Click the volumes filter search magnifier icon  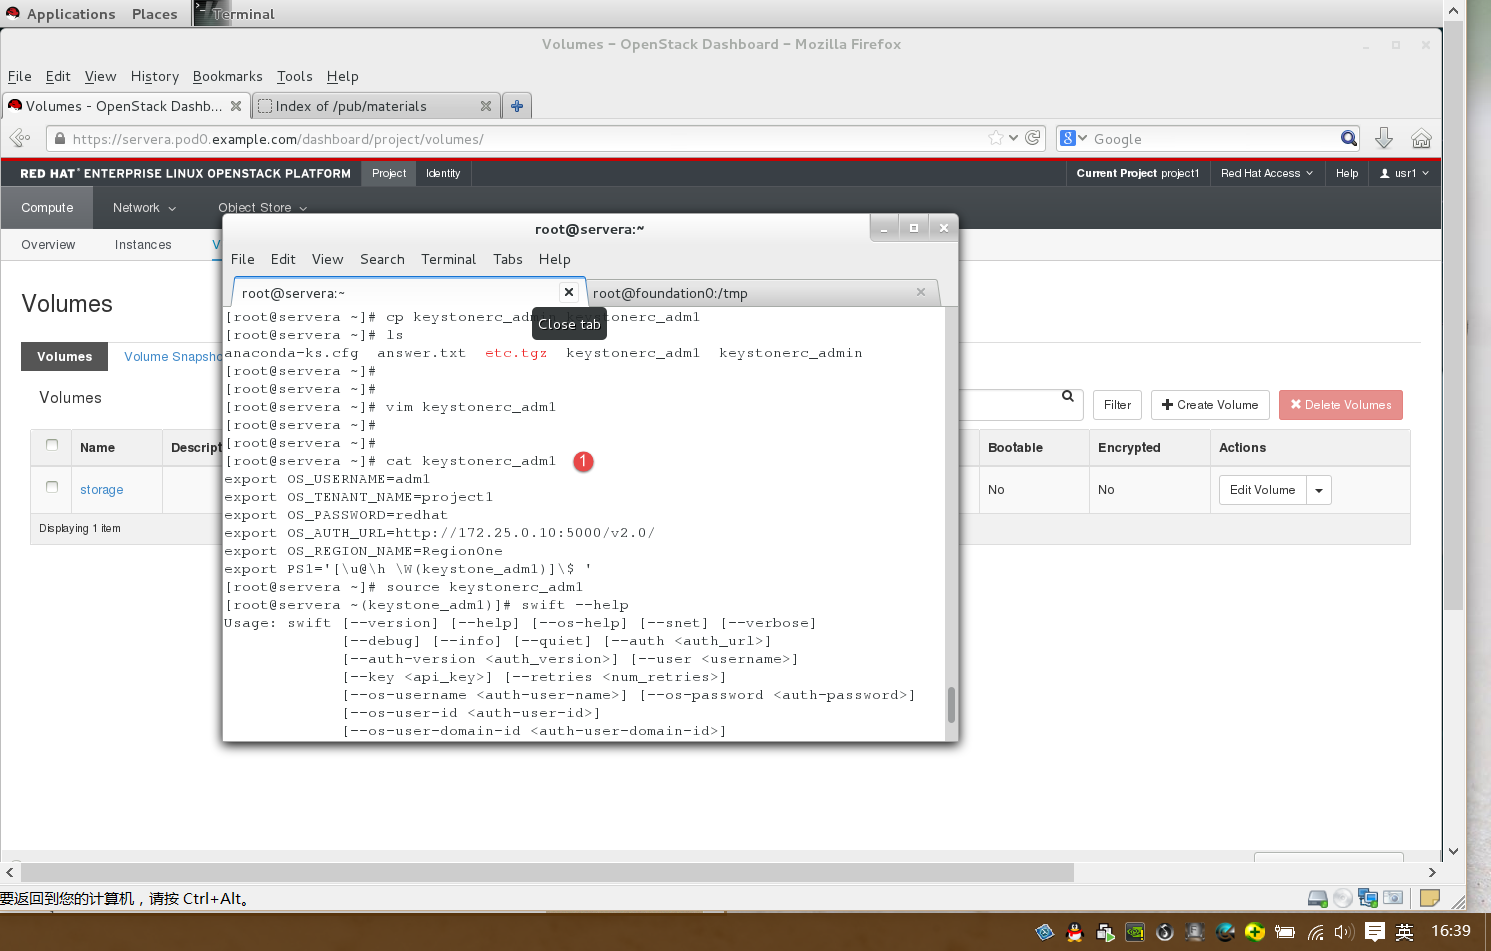coord(1068,397)
